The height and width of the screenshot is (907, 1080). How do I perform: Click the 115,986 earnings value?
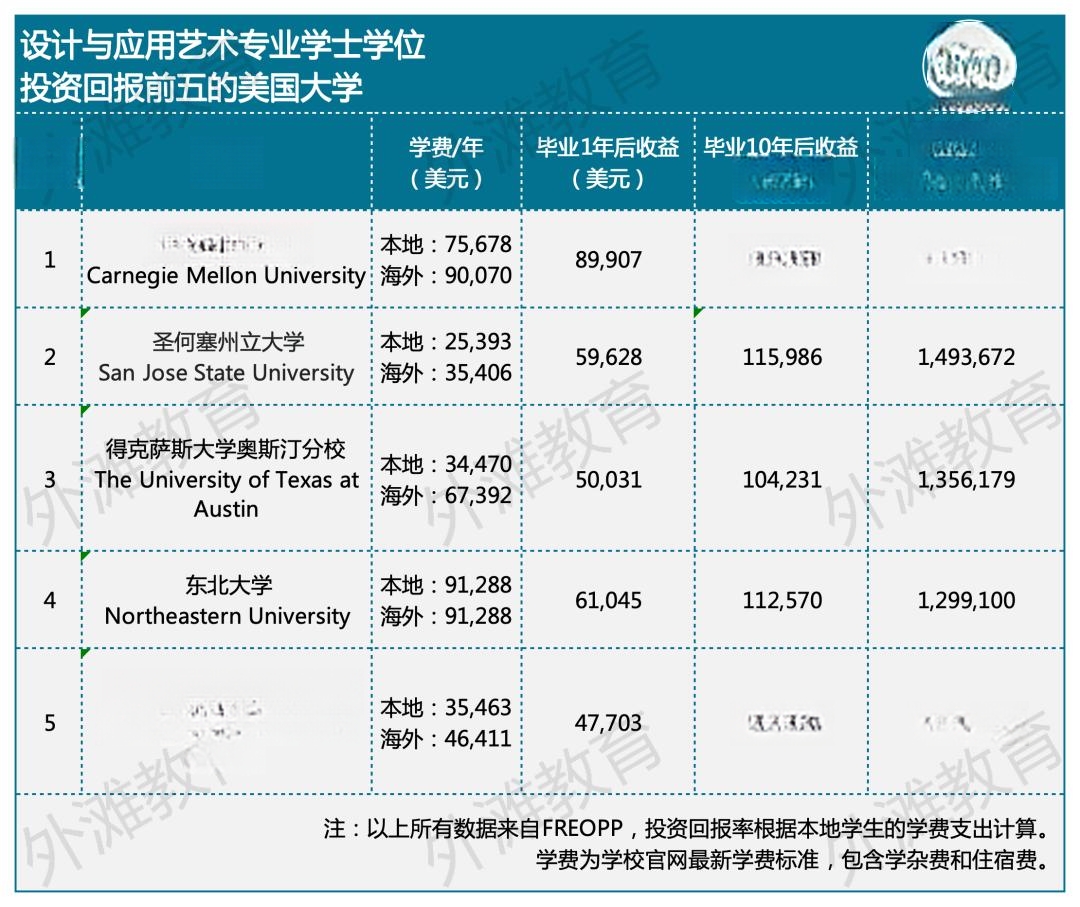click(782, 357)
